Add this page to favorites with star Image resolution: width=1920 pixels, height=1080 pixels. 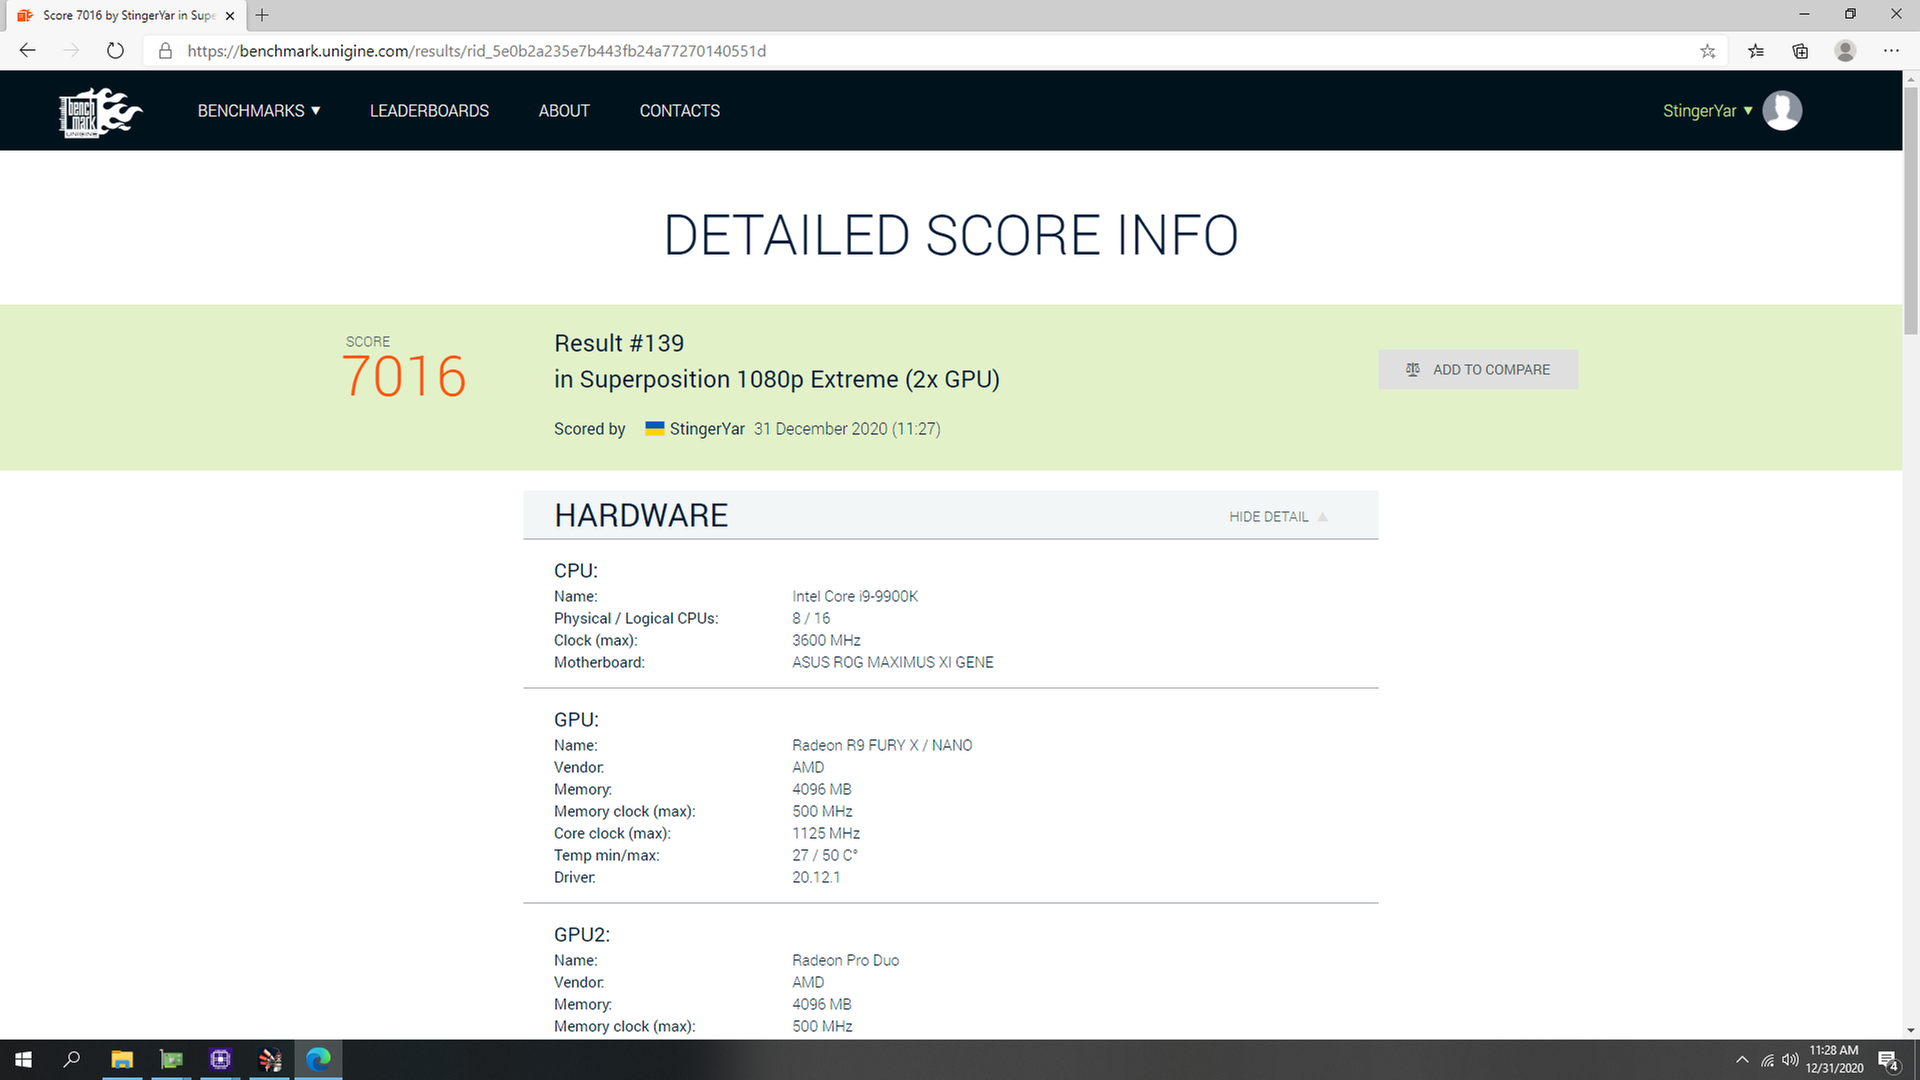(x=1707, y=51)
